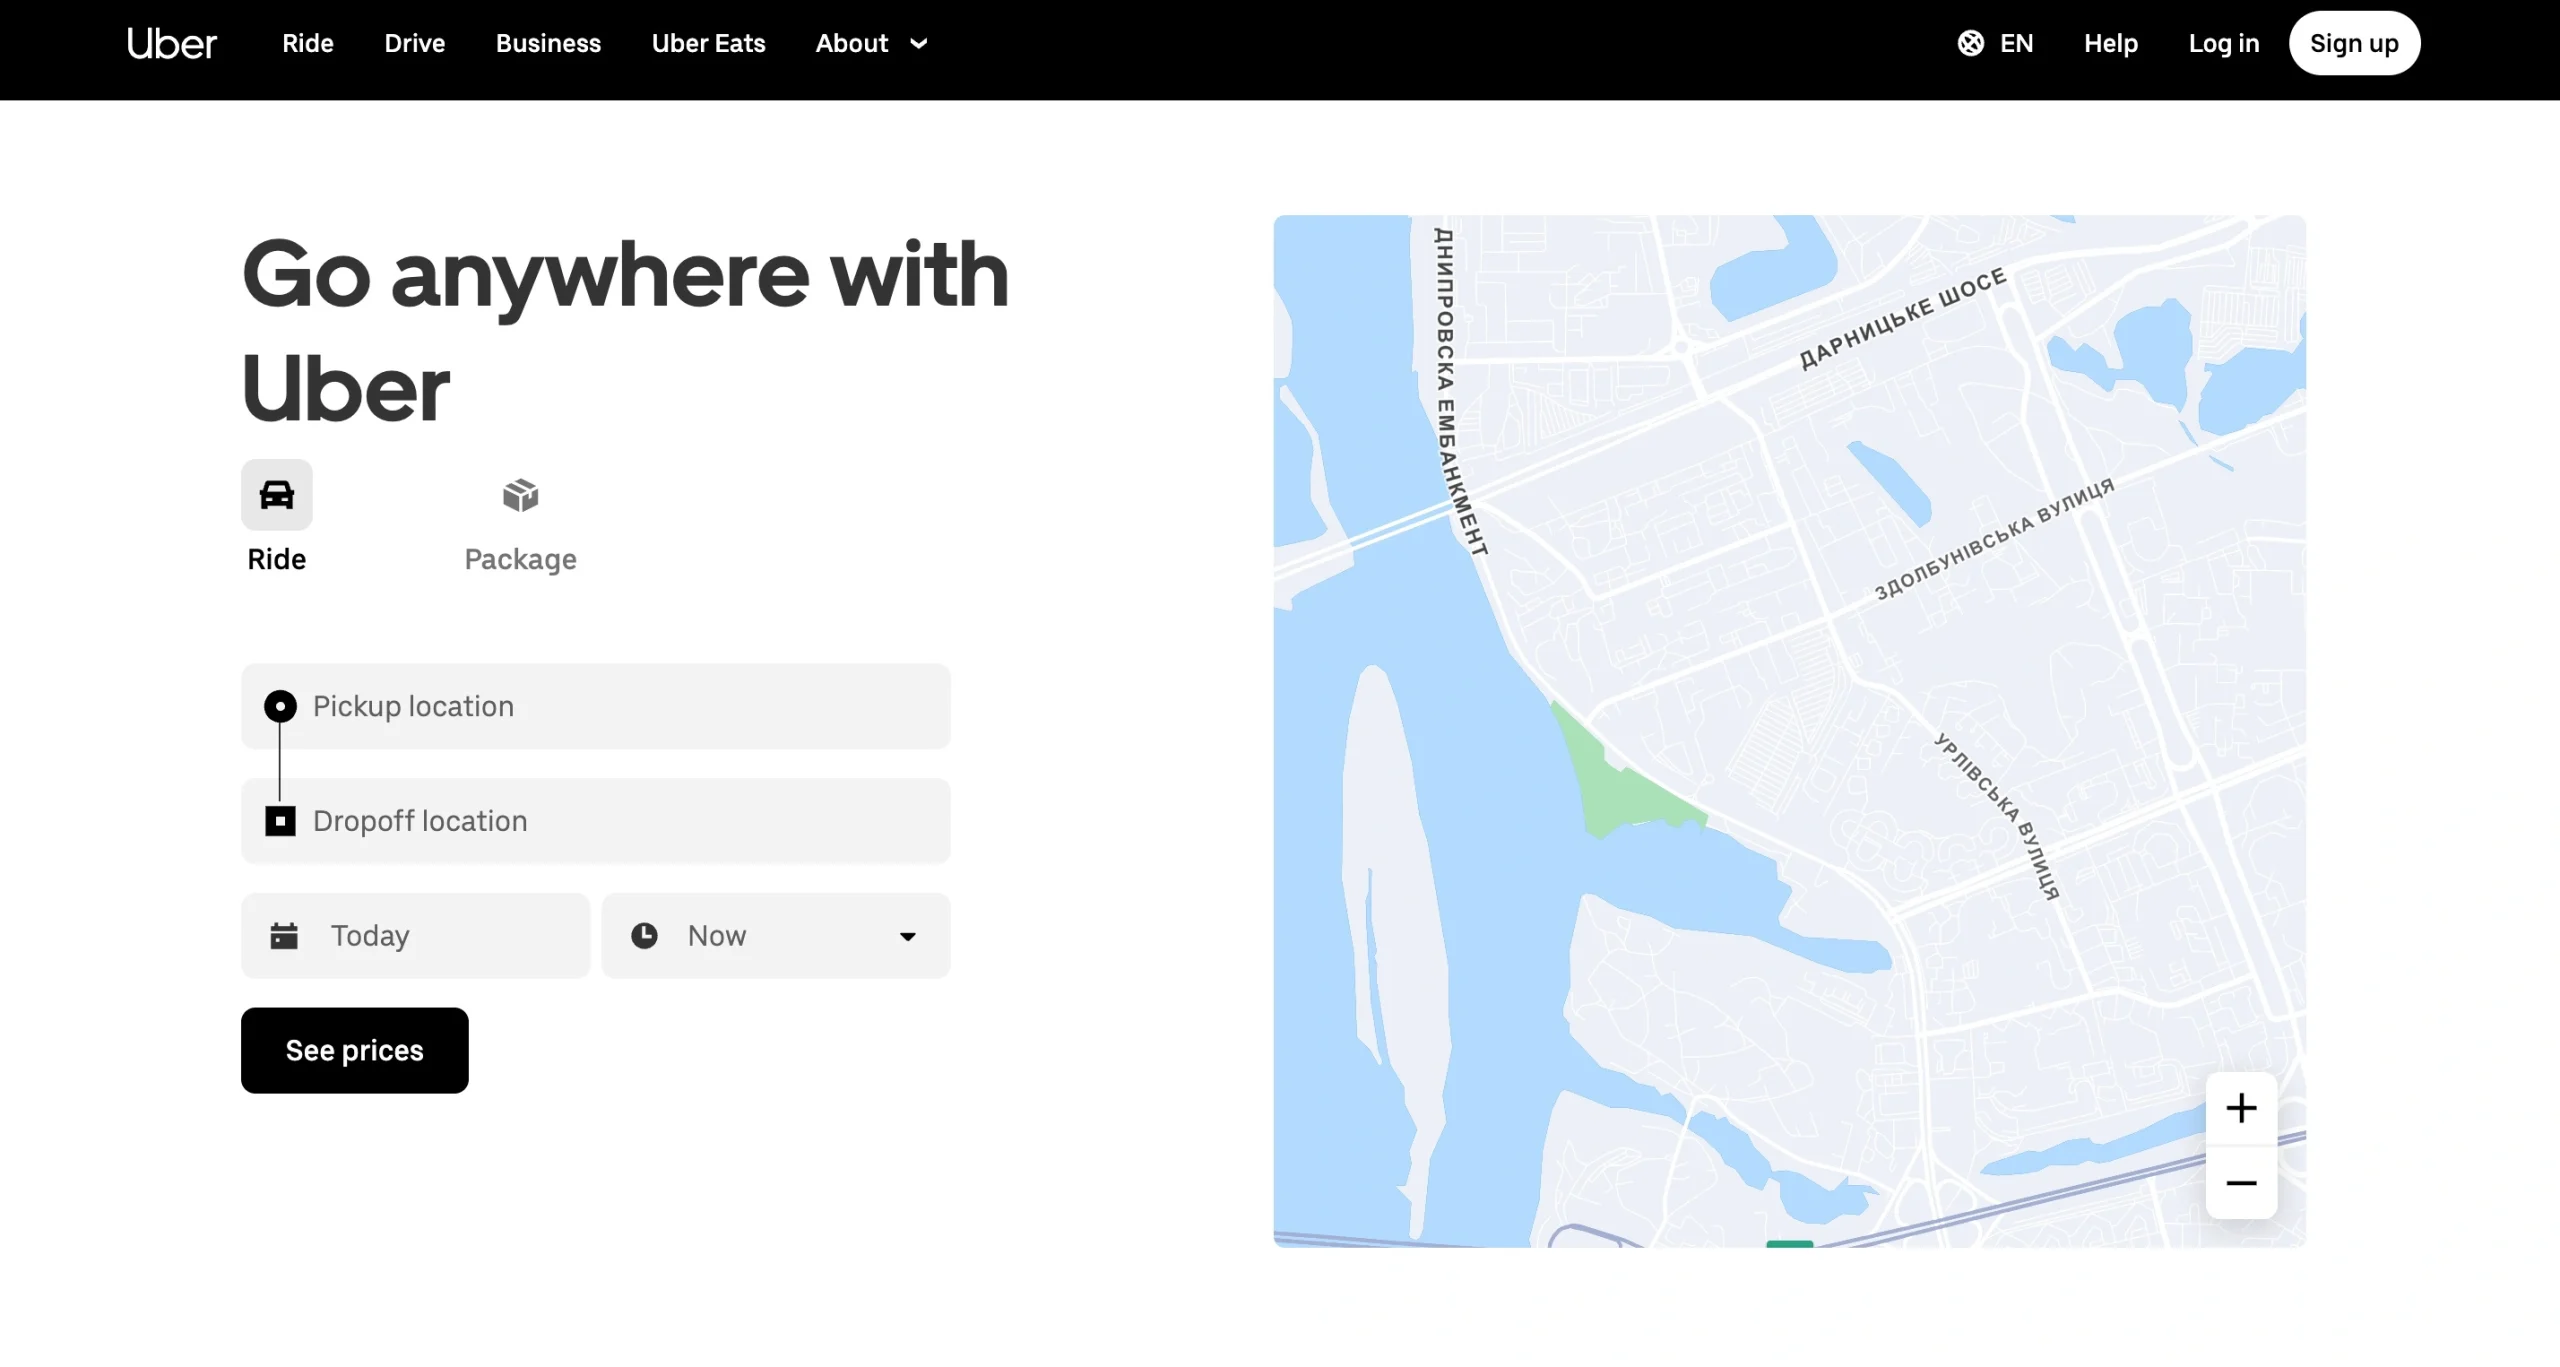The image size is (2560, 1367).
Task: Click the pickup circle marker icon
Action: (280, 706)
